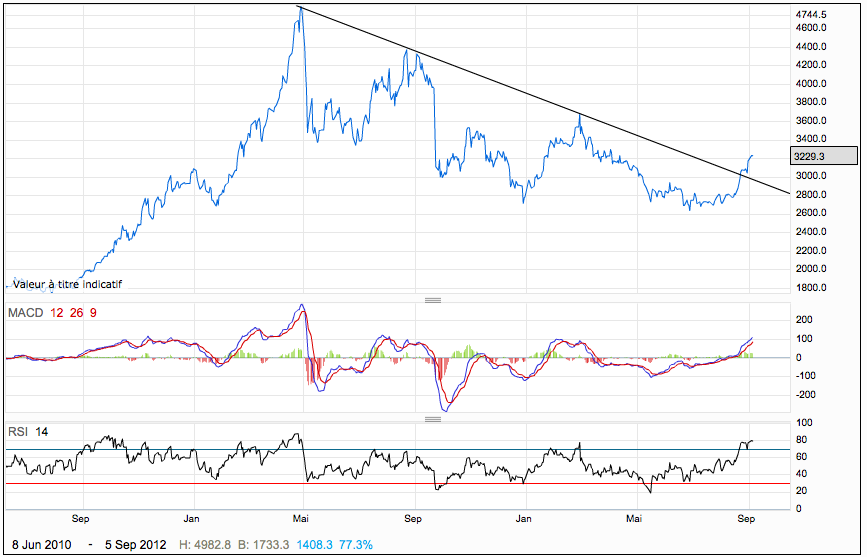
Task: Select the blue RSI overbought level line
Action: click(398, 449)
